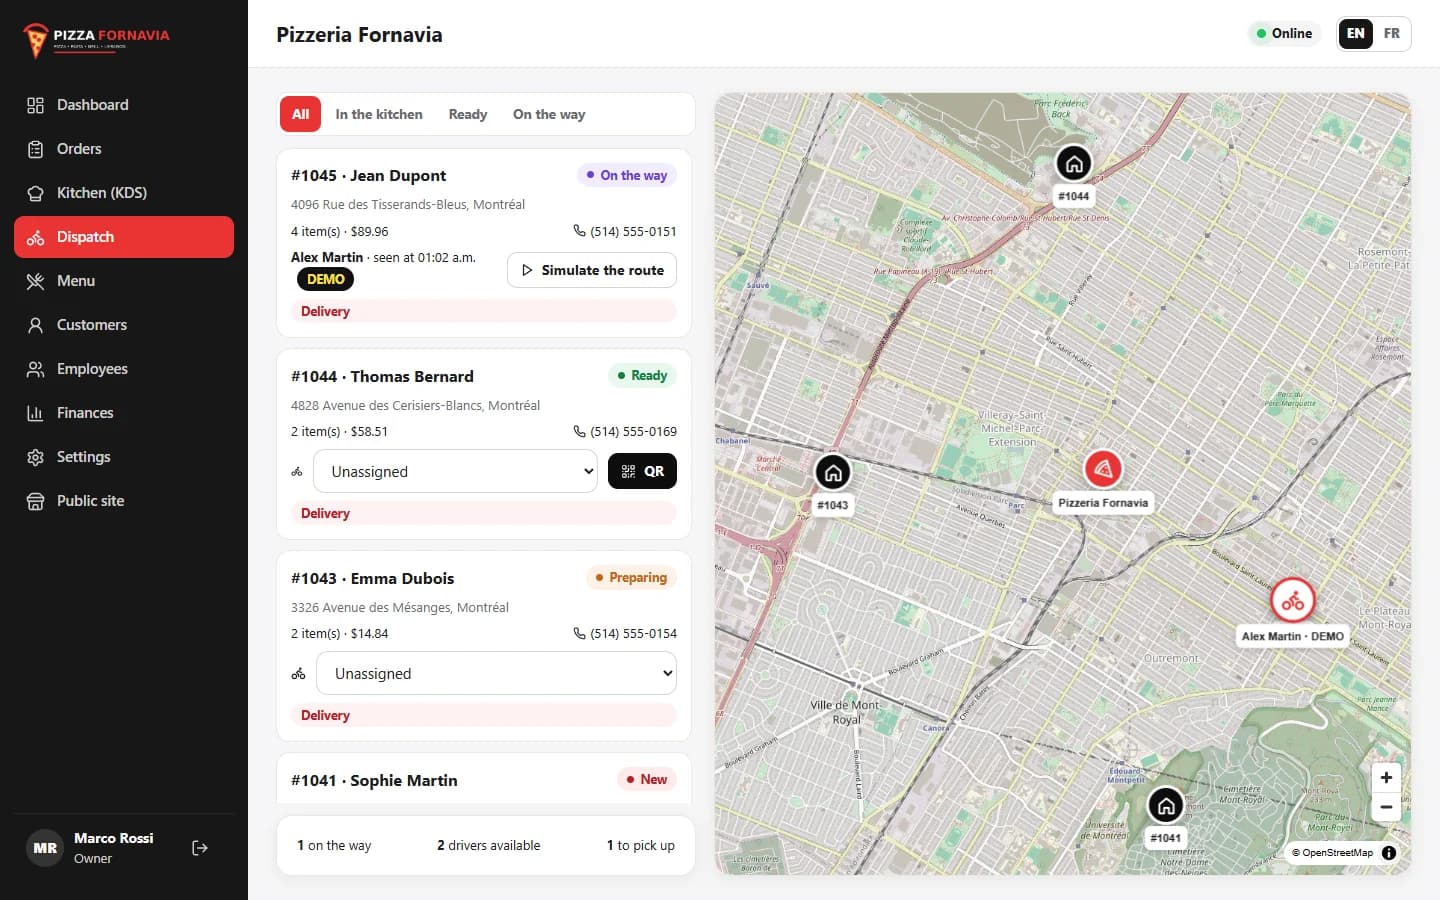Click the Preparing status badge on #1043
This screenshot has height=900, width=1440.
(x=631, y=577)
